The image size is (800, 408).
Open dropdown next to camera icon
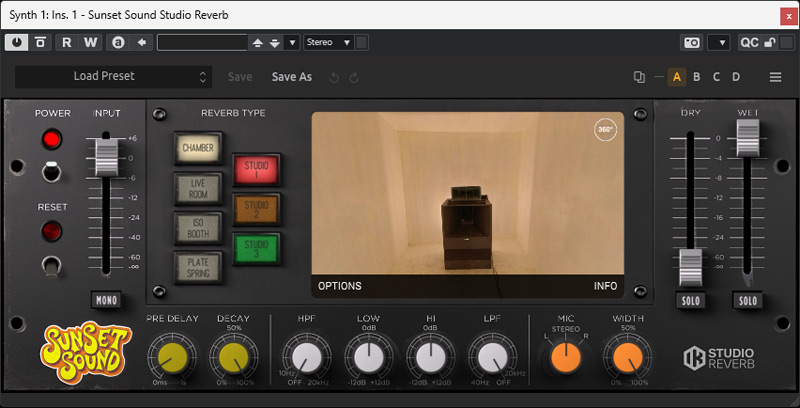point(718,42)
